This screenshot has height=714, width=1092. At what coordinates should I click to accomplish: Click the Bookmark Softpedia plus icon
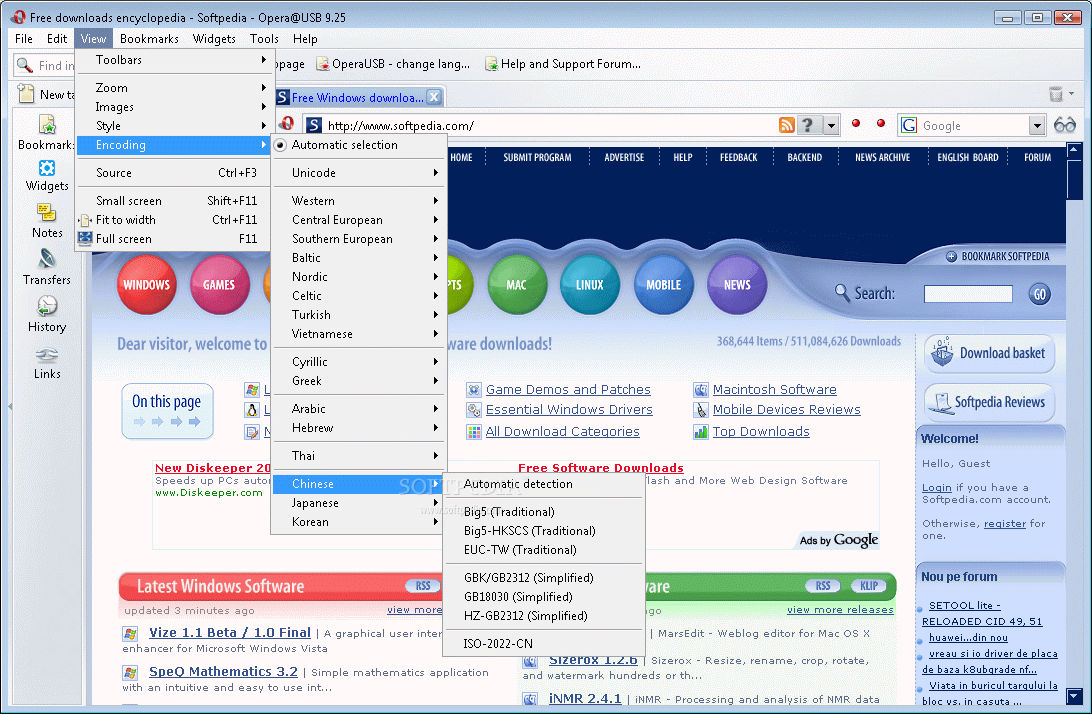pyautogui.click(x=951, y=256)
